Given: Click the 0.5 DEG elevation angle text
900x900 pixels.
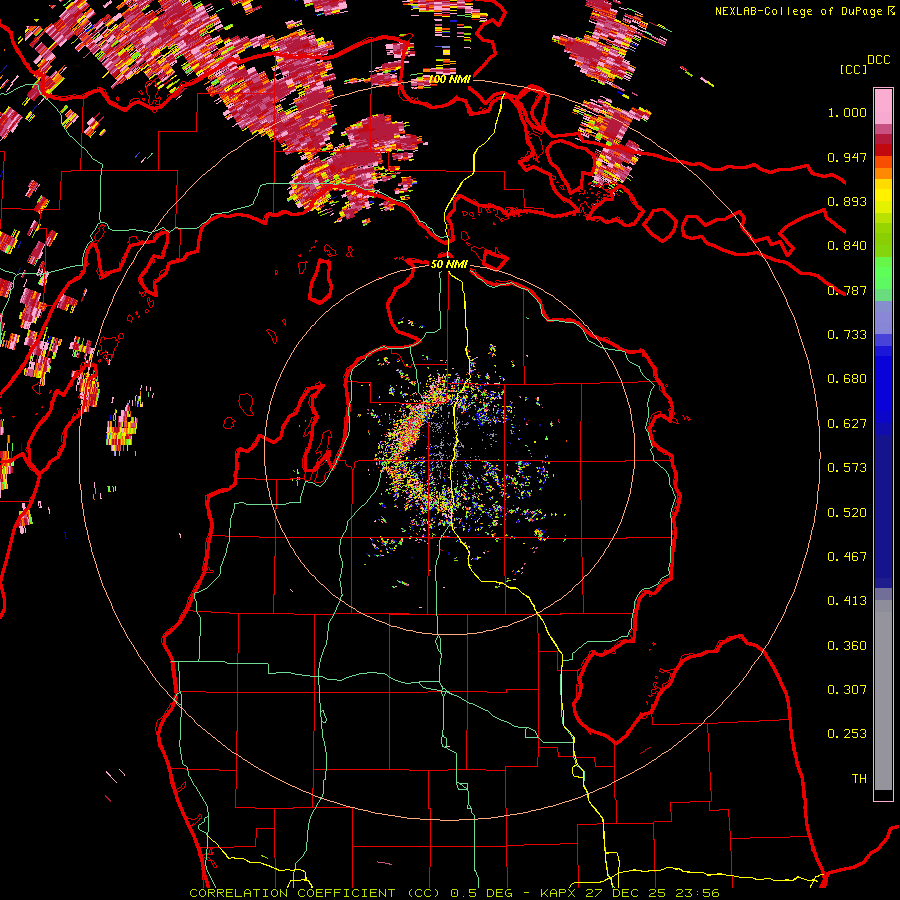Looking at the screenshot, I should (x=481, y=893).
